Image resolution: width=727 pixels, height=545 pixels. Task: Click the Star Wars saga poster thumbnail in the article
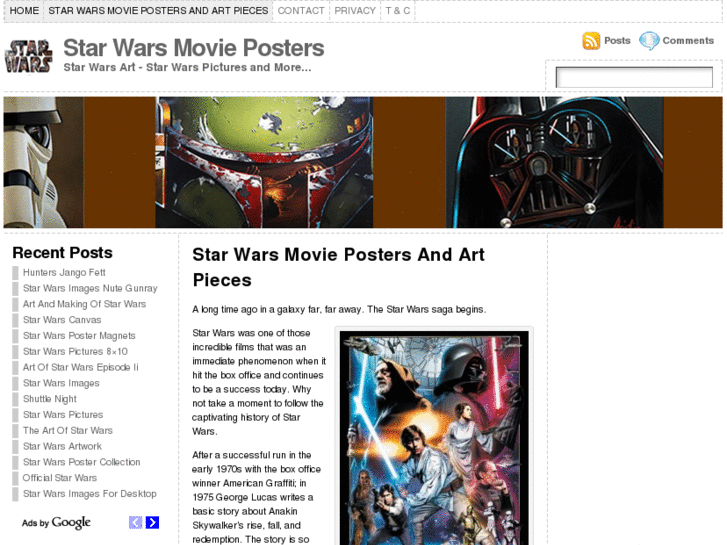pyautogui.click(x=434, y=437)
